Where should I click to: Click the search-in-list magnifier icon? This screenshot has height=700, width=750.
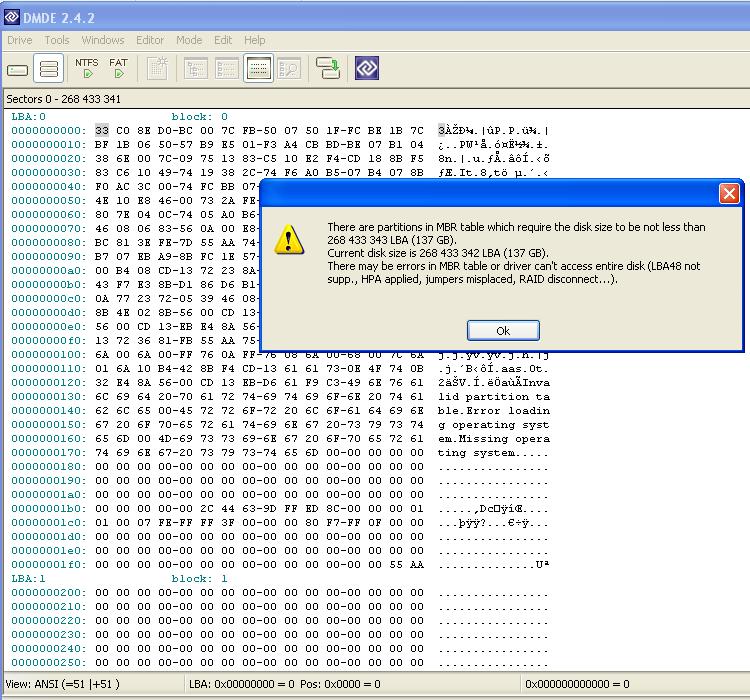tap(289, 68)
